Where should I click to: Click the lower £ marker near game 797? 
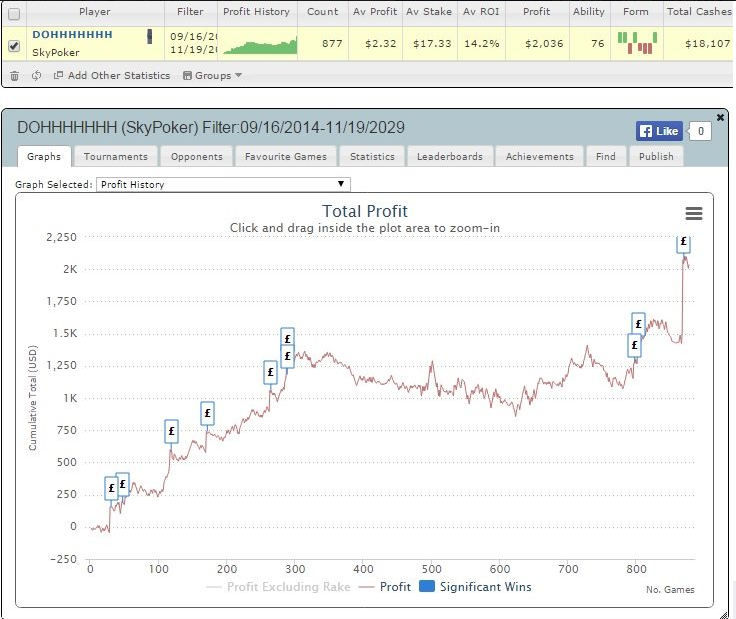pos(634,345)
